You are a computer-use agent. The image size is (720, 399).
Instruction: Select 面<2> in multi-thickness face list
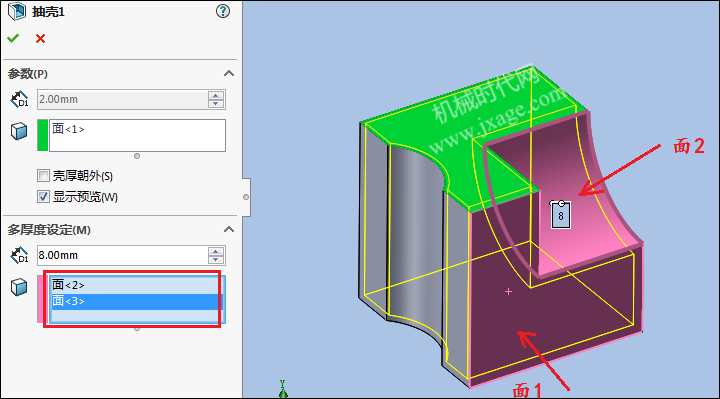68,285
